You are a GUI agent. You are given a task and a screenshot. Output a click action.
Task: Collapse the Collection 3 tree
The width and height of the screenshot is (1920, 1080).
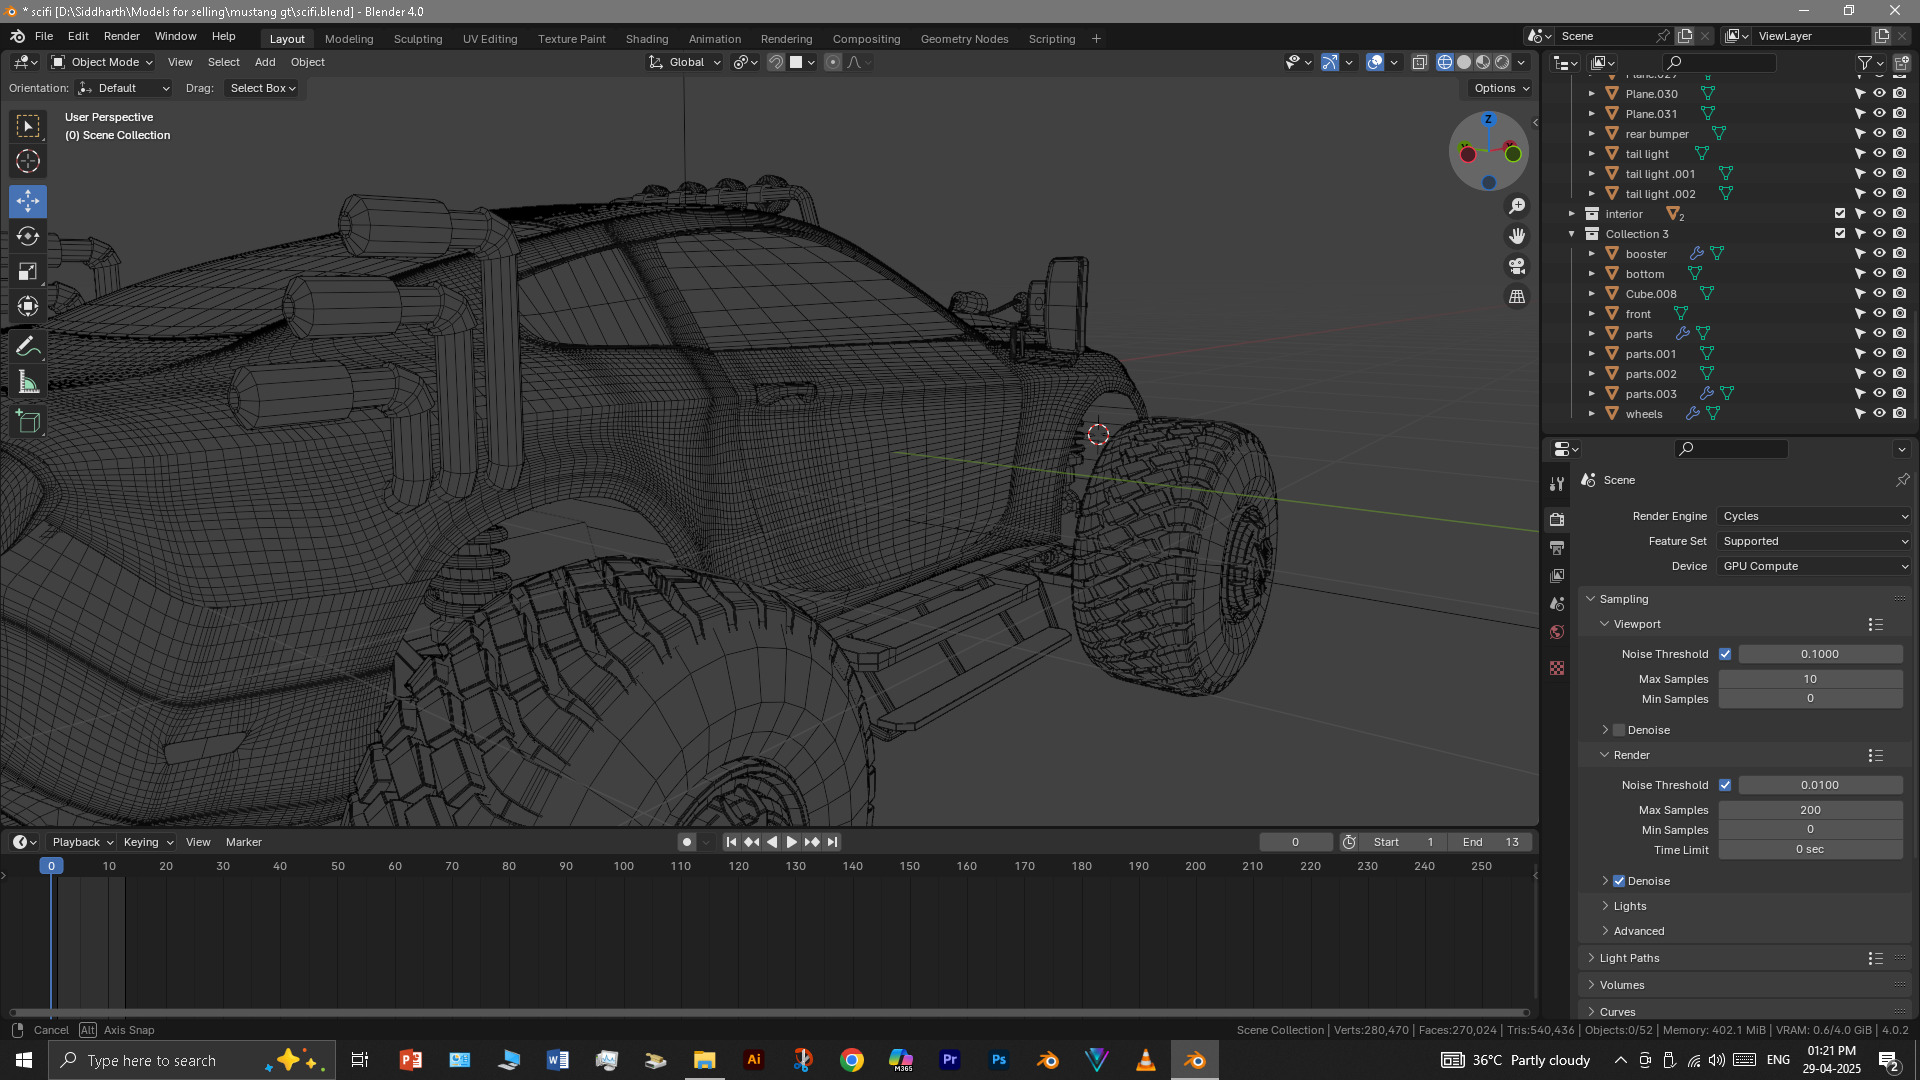tap(1572, 234)
